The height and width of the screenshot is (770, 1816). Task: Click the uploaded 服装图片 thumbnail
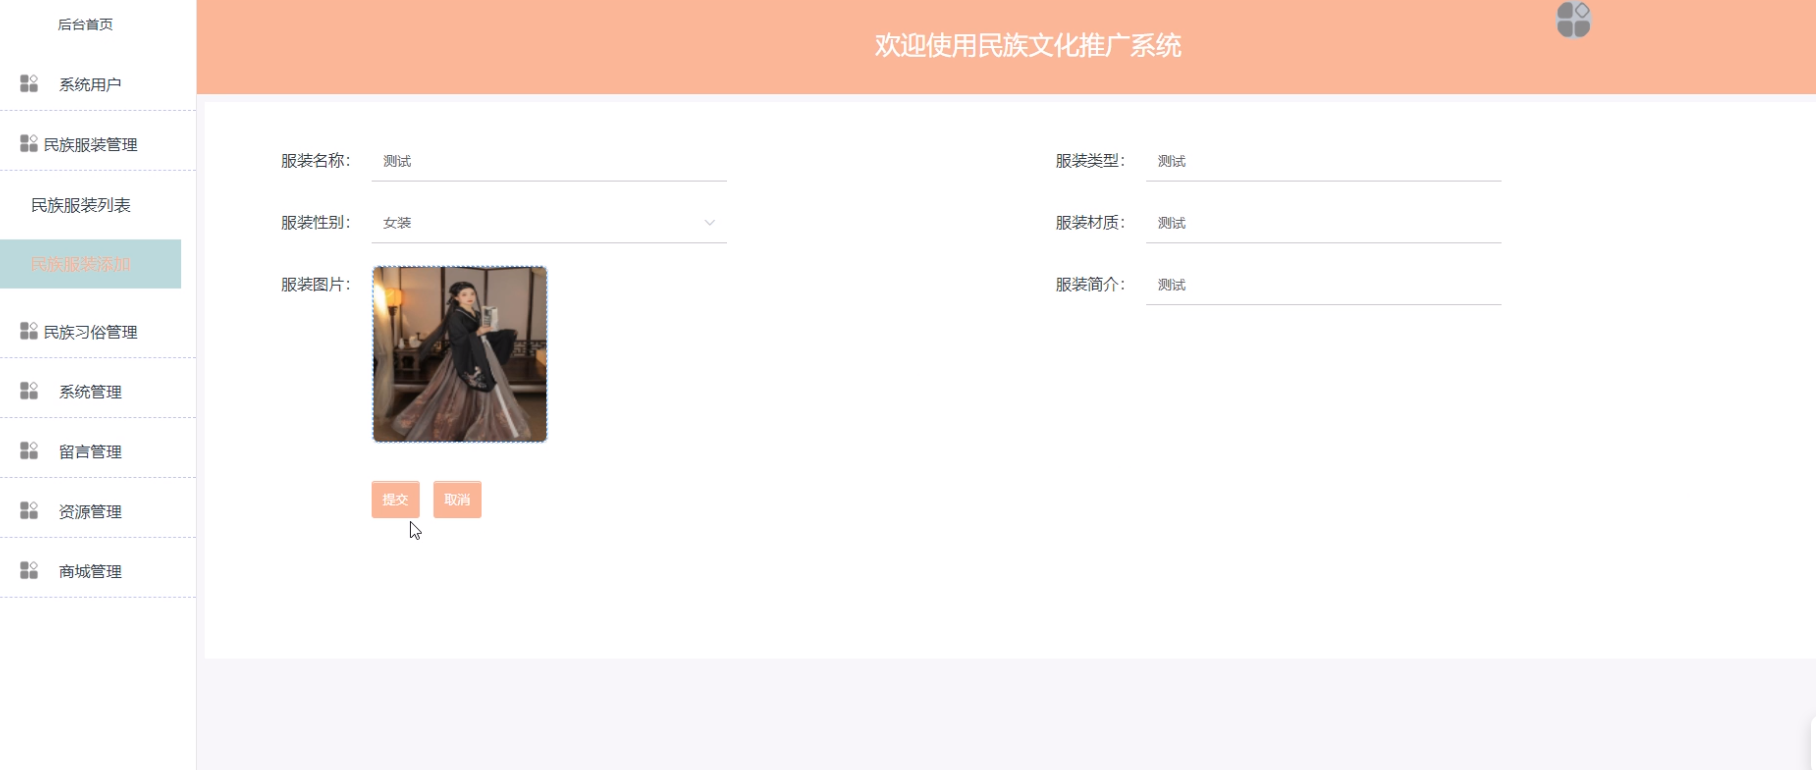pyautogui.click(x=460, y=354)
